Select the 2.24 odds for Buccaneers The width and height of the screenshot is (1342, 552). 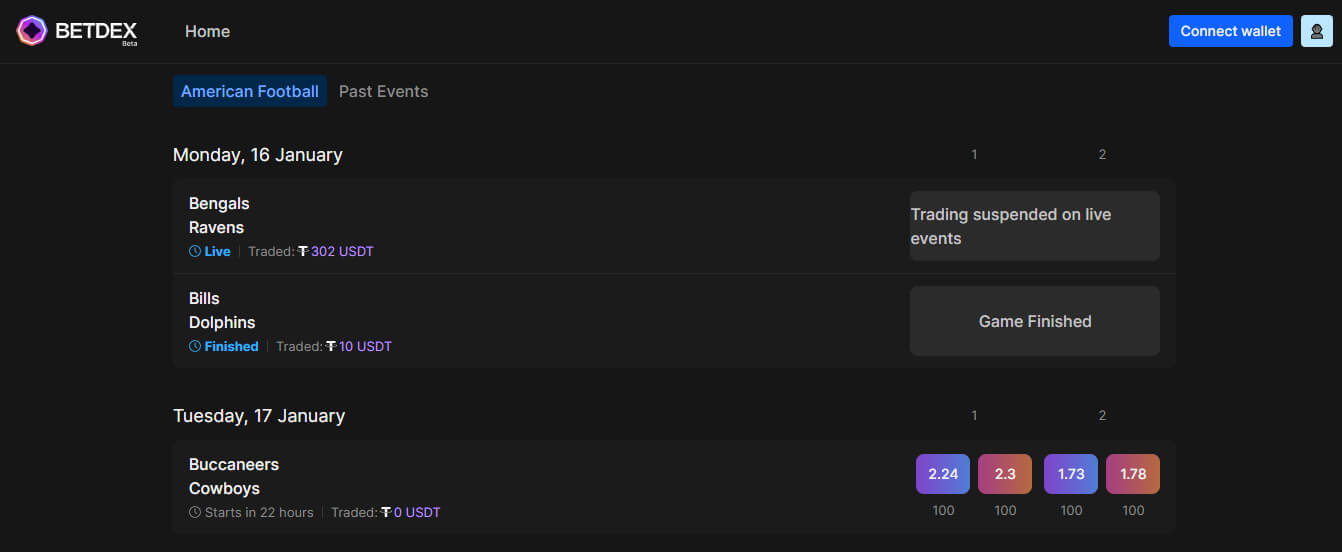tap(943, 474)
